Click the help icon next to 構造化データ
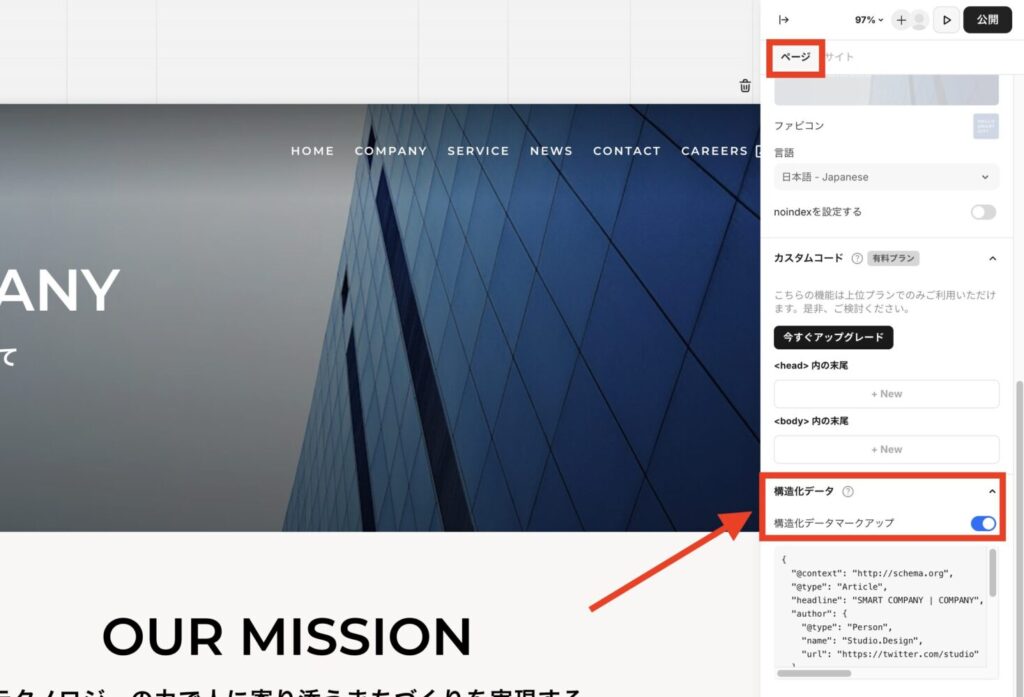This screenshot has height=697, width=1024. tap(848, 491)
